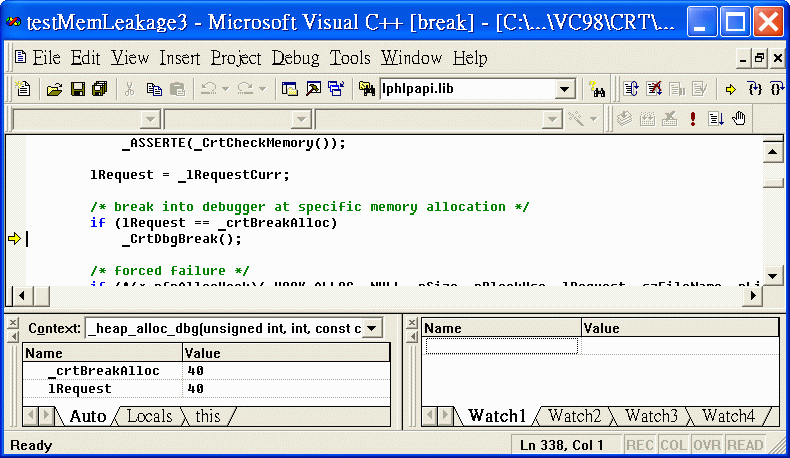Viewport: 790px width, 458px height.
Task: Click the yellow Show Next Statement arrow
Action: click(x=731, y=90)
